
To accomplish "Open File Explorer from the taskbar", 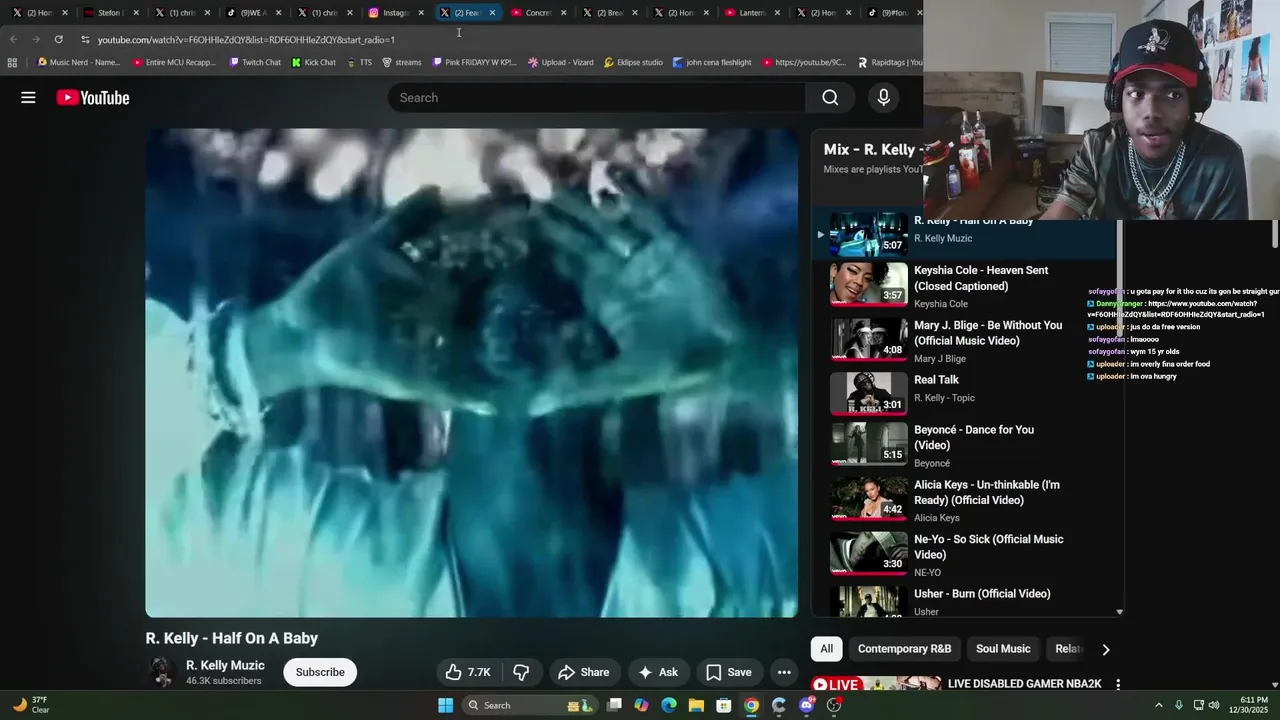I will pos(696,705).
